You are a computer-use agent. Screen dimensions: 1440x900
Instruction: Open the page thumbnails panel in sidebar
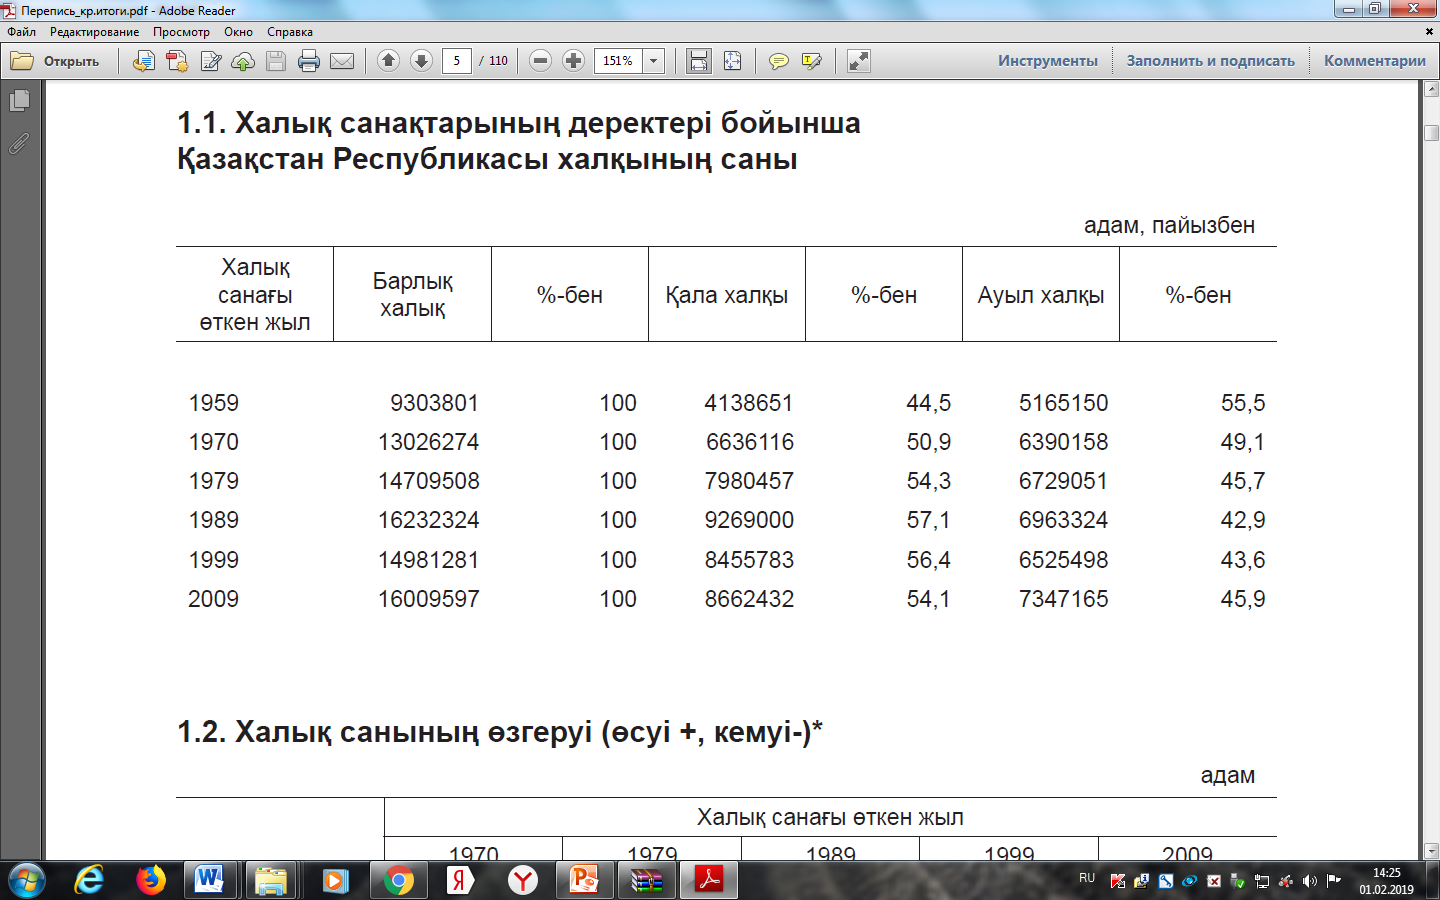click(x=19, y=101)
